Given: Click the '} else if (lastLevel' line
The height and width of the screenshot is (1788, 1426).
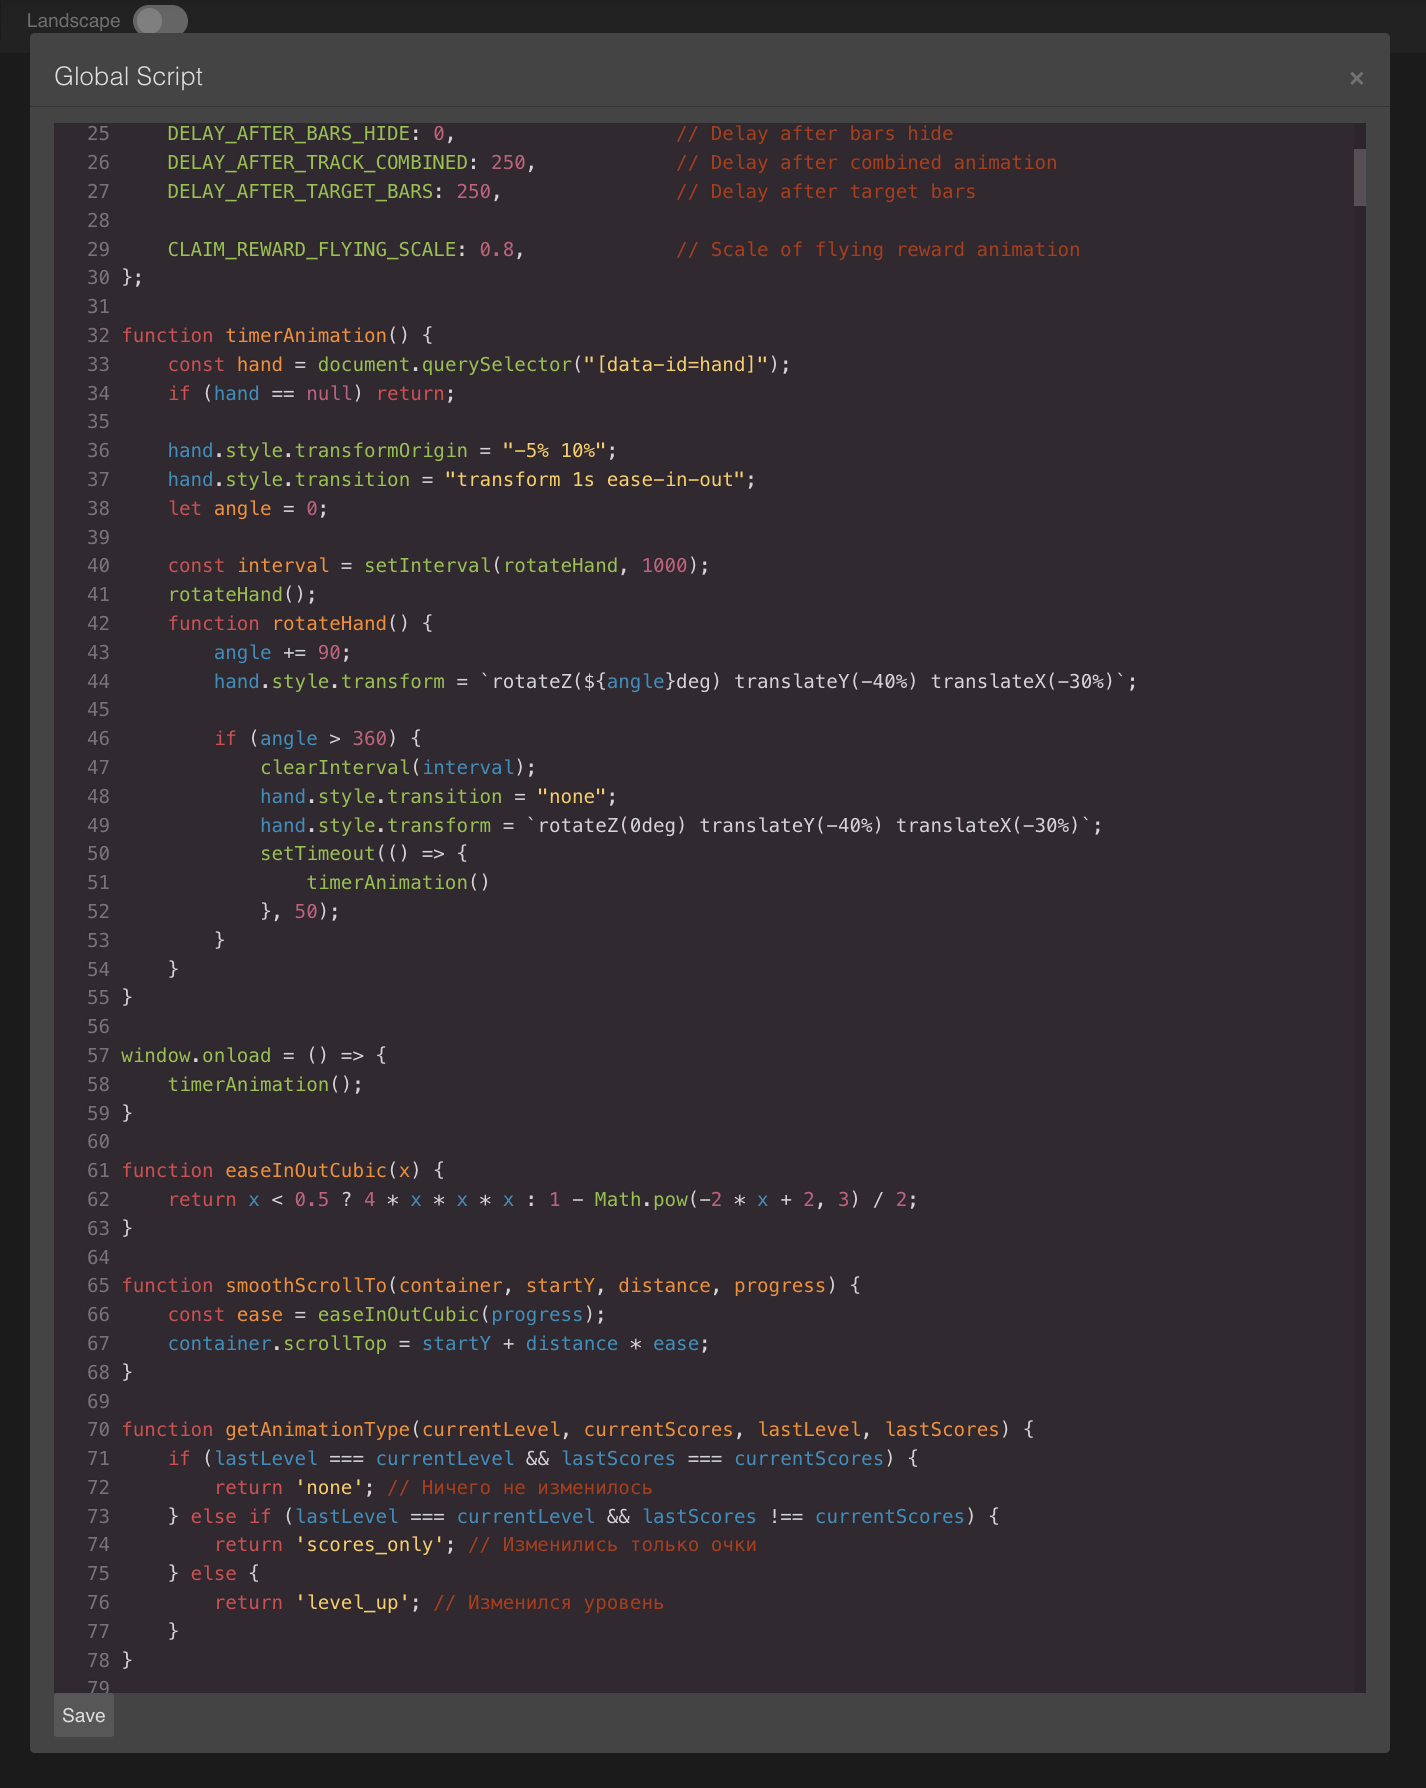Looking at the screenshot, I should (583, 1516).
